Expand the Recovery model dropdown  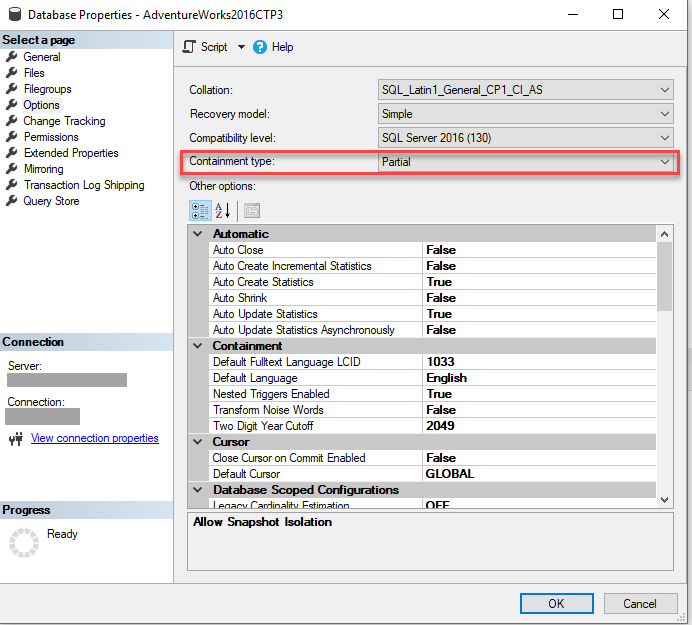tap(665, 114)
